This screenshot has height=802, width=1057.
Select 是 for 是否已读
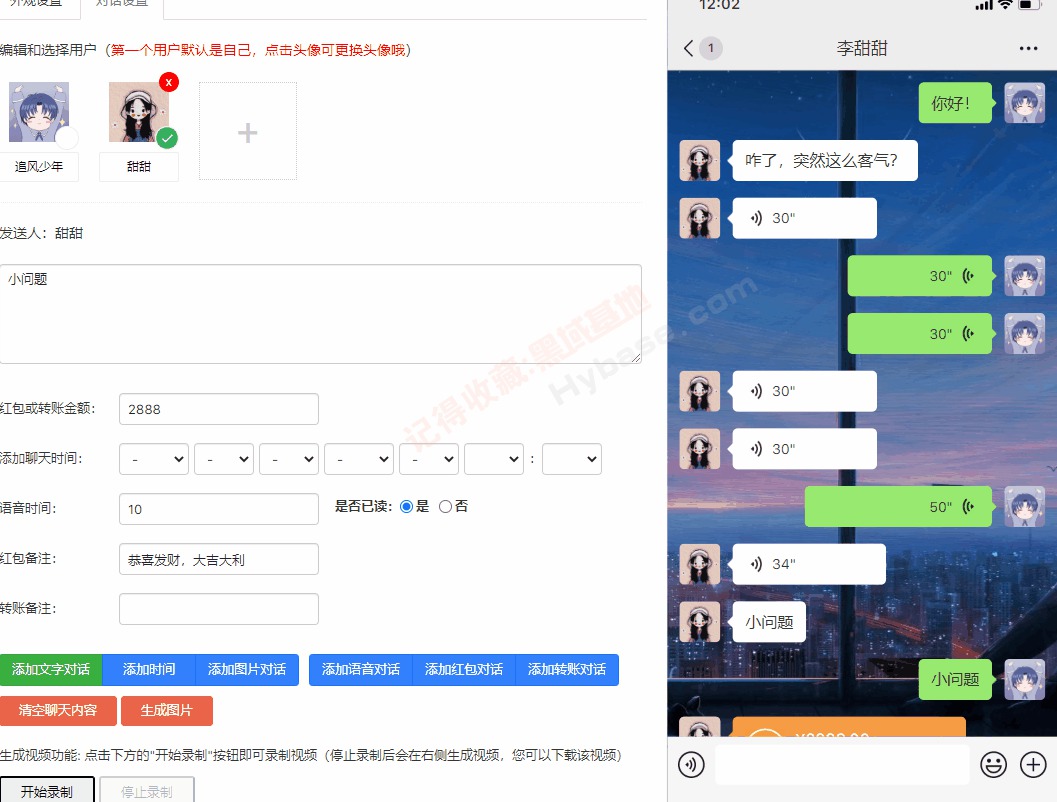406,507
